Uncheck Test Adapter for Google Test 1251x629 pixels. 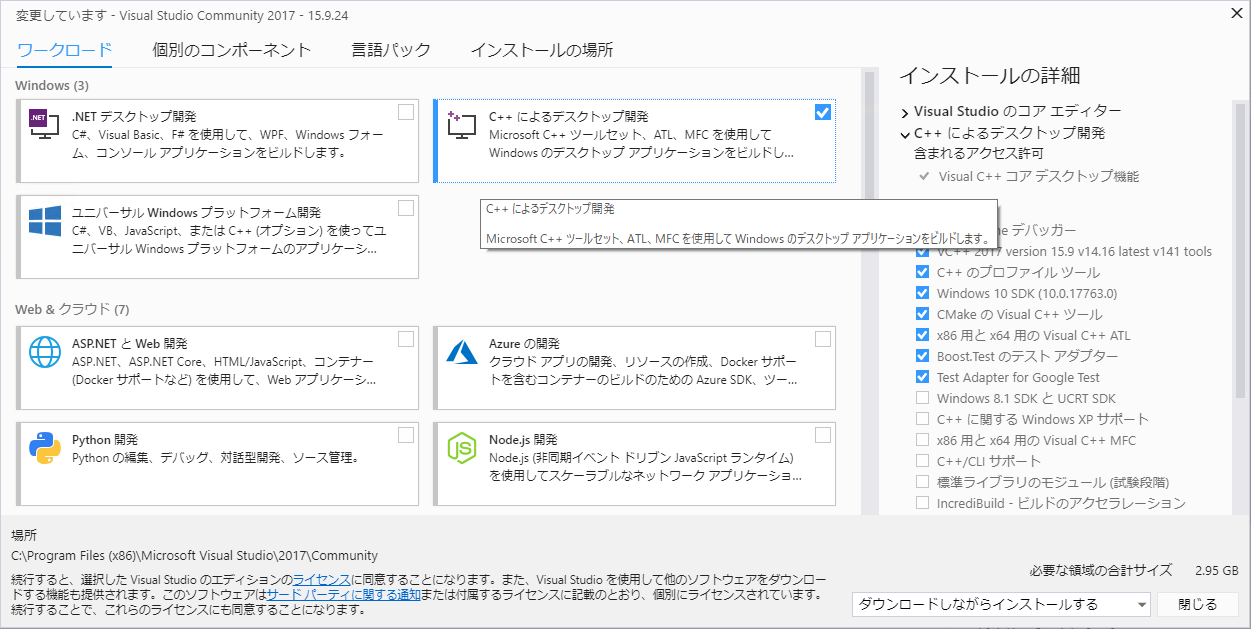[922, 377]
